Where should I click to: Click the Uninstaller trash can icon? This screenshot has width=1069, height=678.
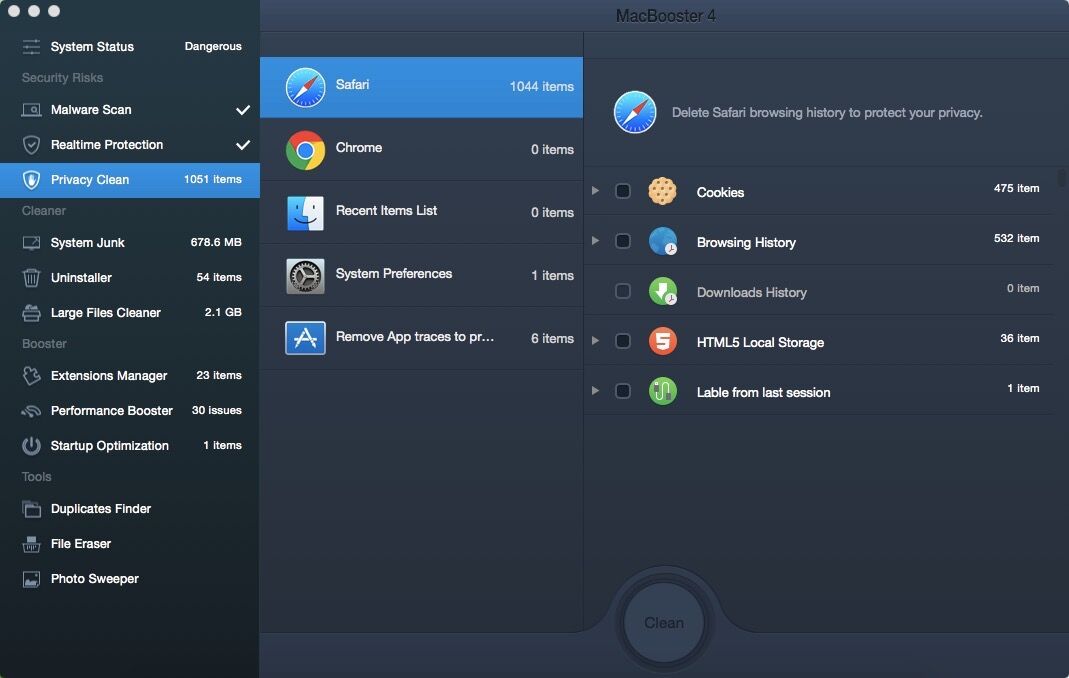pyautogui.click(x=31, y=278)
